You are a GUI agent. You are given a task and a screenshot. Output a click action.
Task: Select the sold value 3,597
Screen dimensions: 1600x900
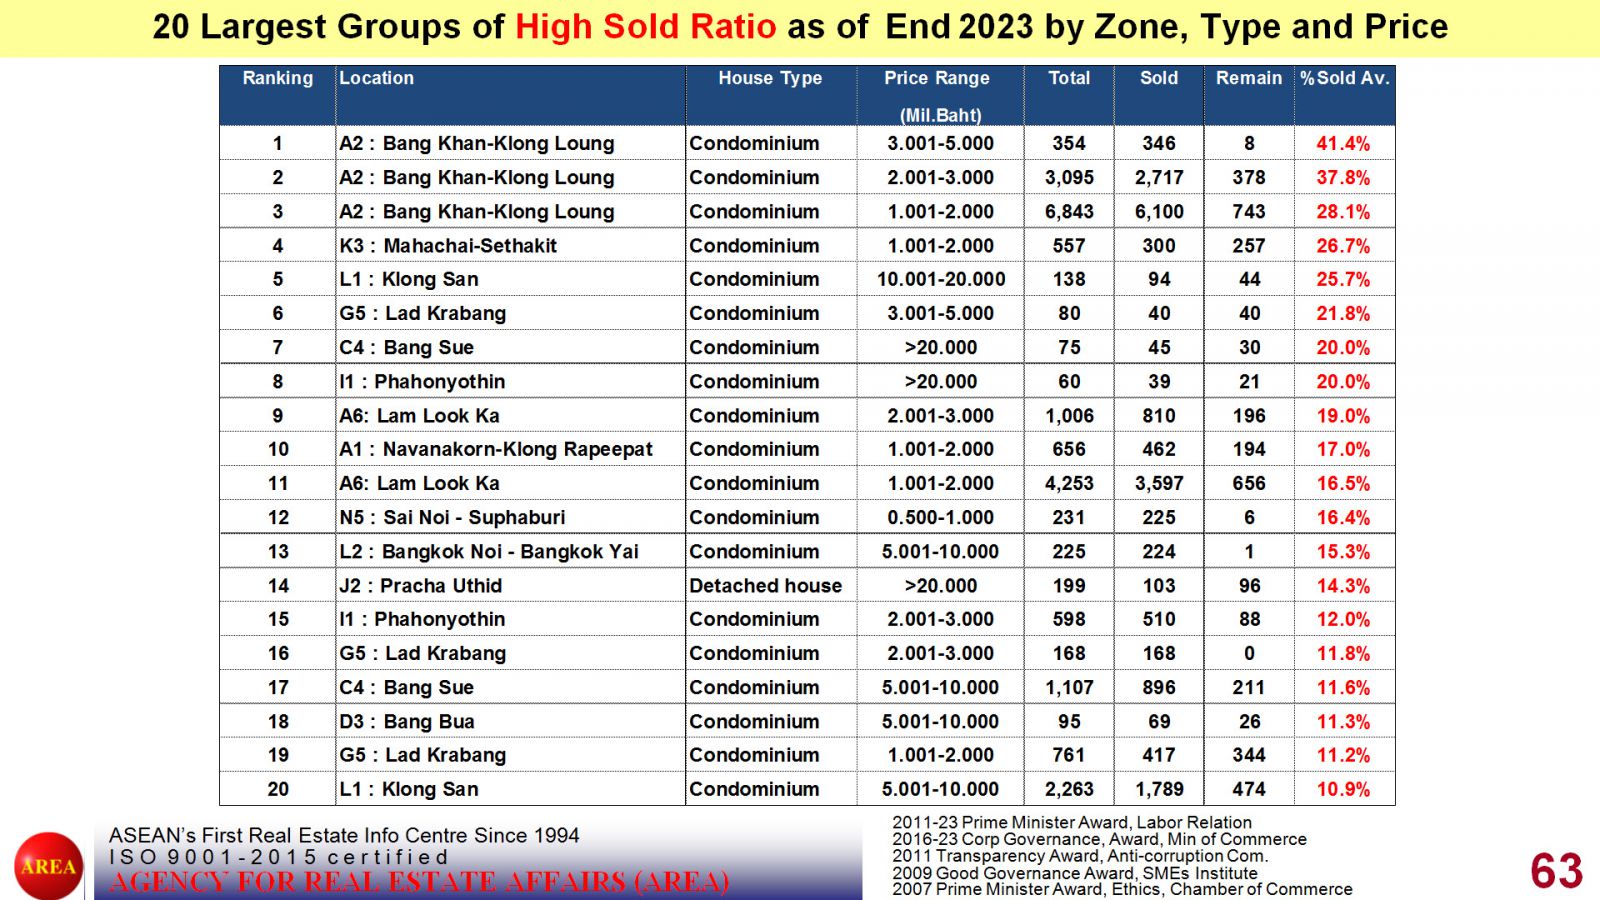1159,483
